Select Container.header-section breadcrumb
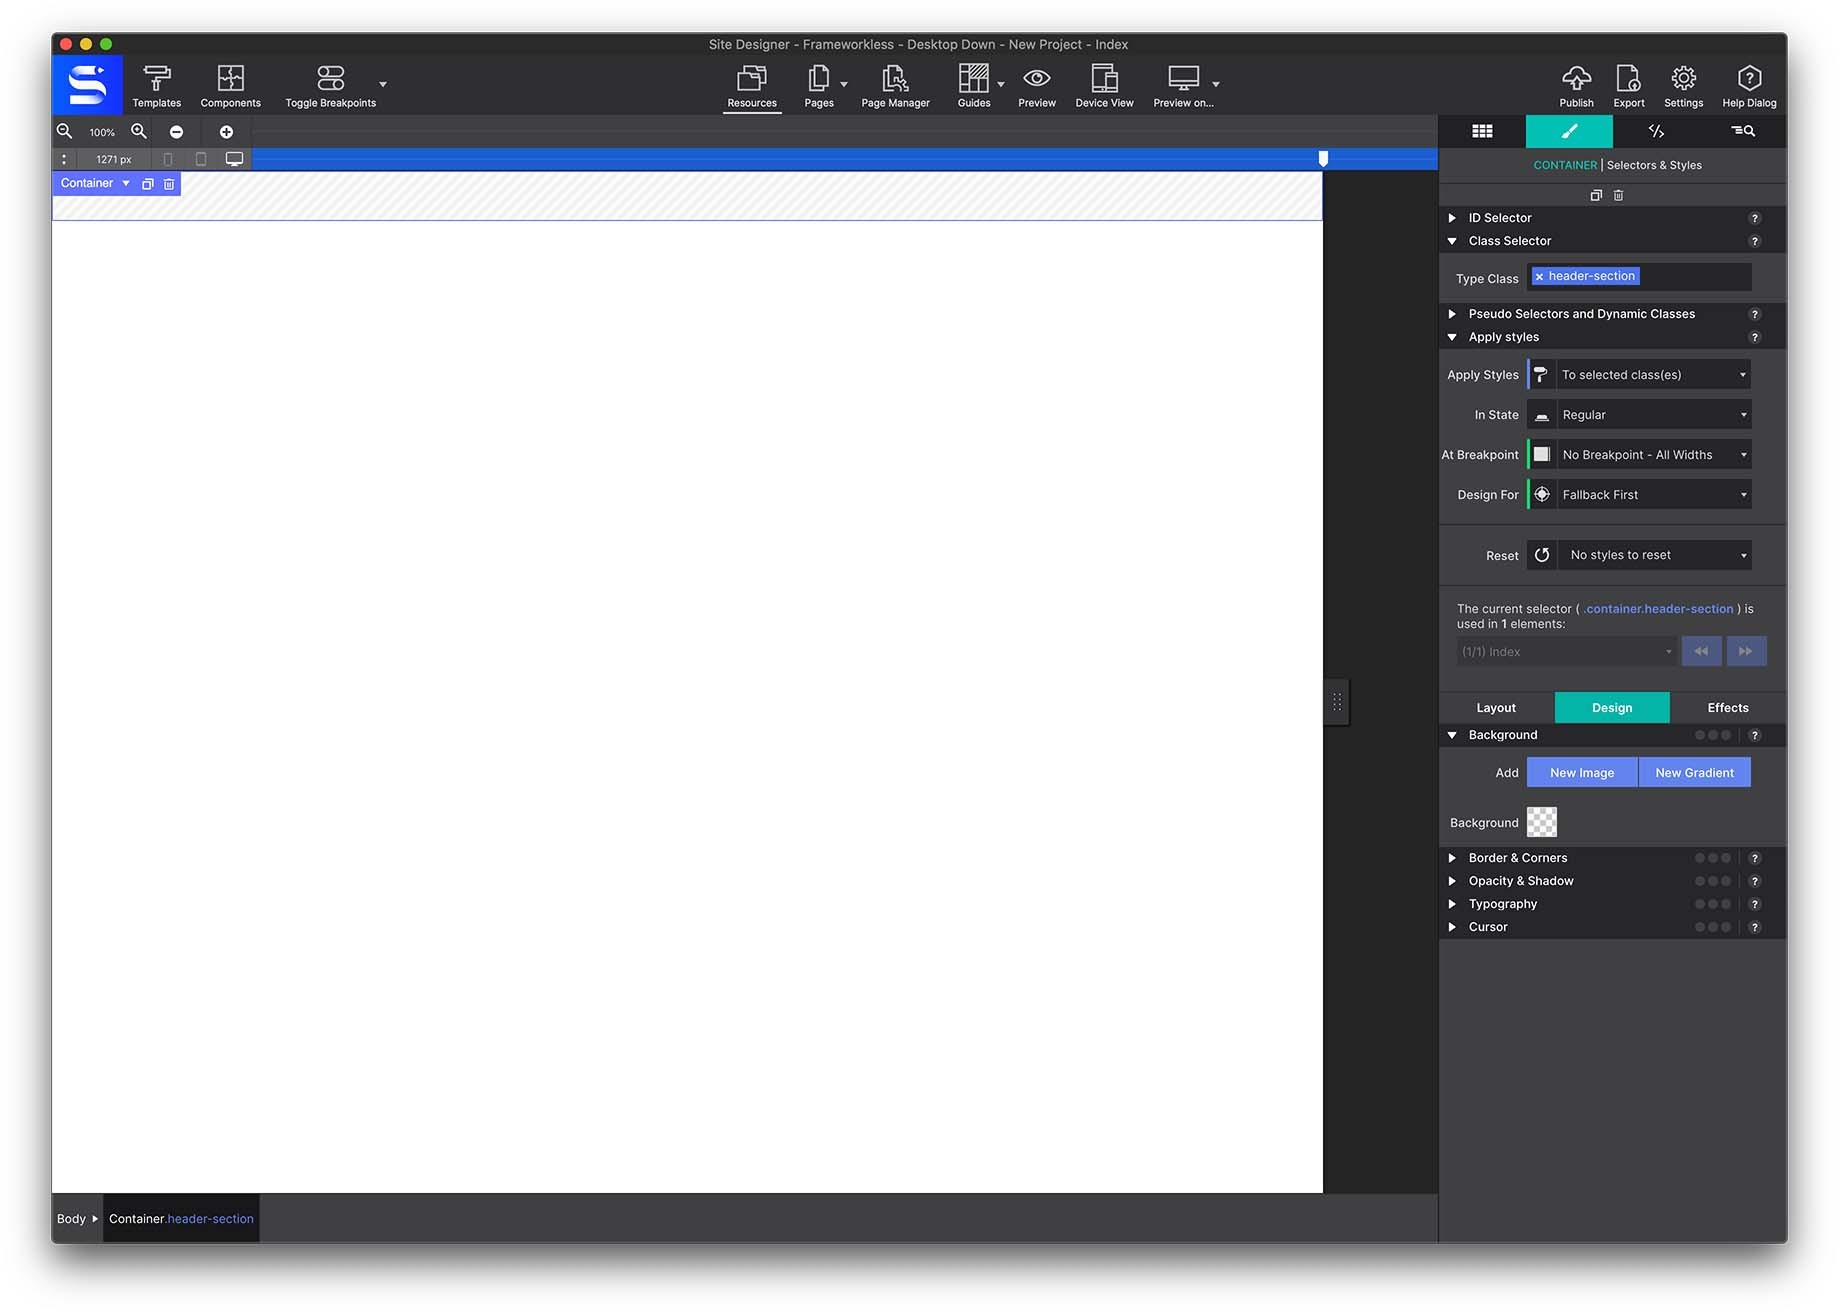Image resolution: width=1840 pixels, height=1312 pixels. 181,1219
